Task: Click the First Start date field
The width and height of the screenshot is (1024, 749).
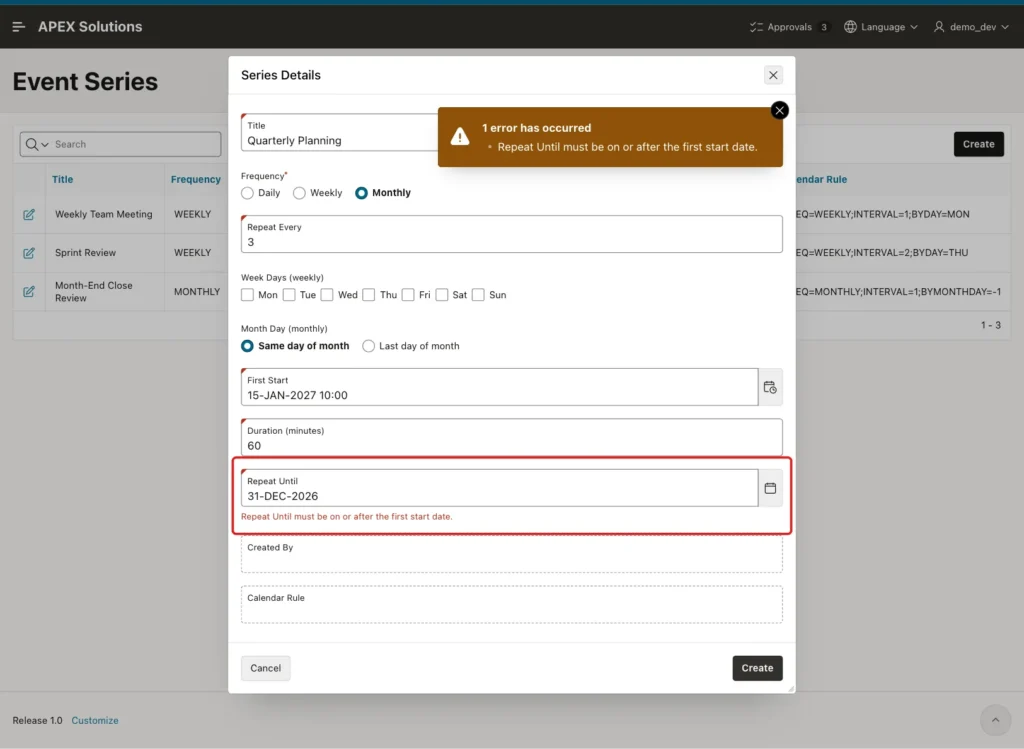Action: click(500, 387)
